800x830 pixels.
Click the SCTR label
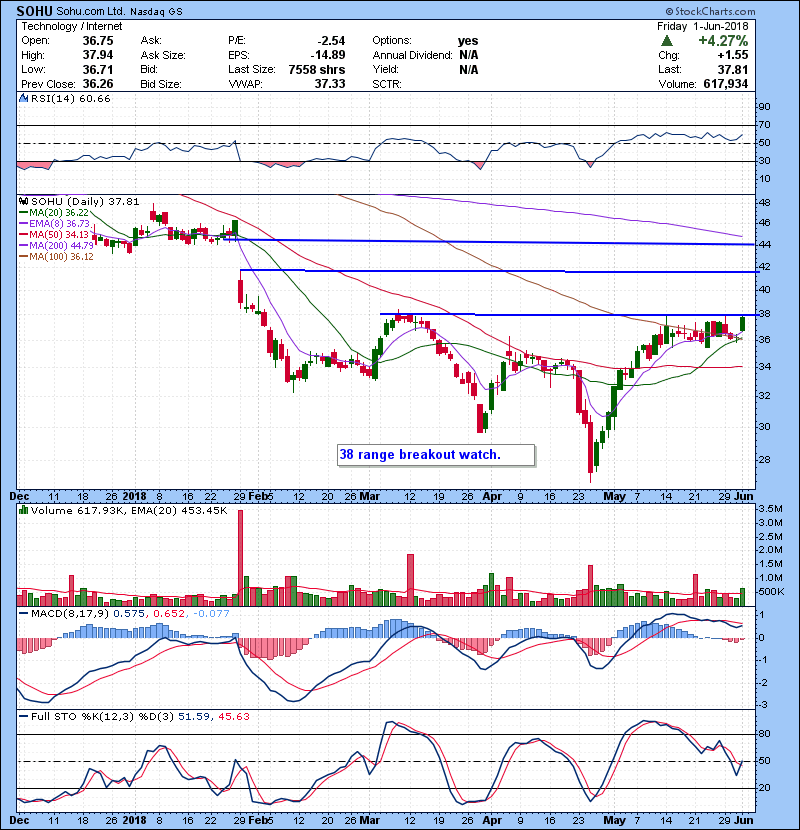click(x=387, y=84)
